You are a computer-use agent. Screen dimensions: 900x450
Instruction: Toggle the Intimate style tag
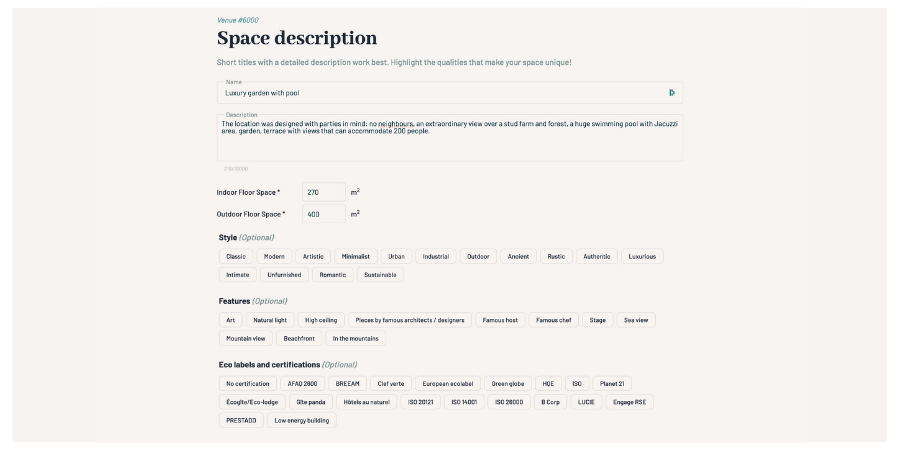[x=238, y=275]
